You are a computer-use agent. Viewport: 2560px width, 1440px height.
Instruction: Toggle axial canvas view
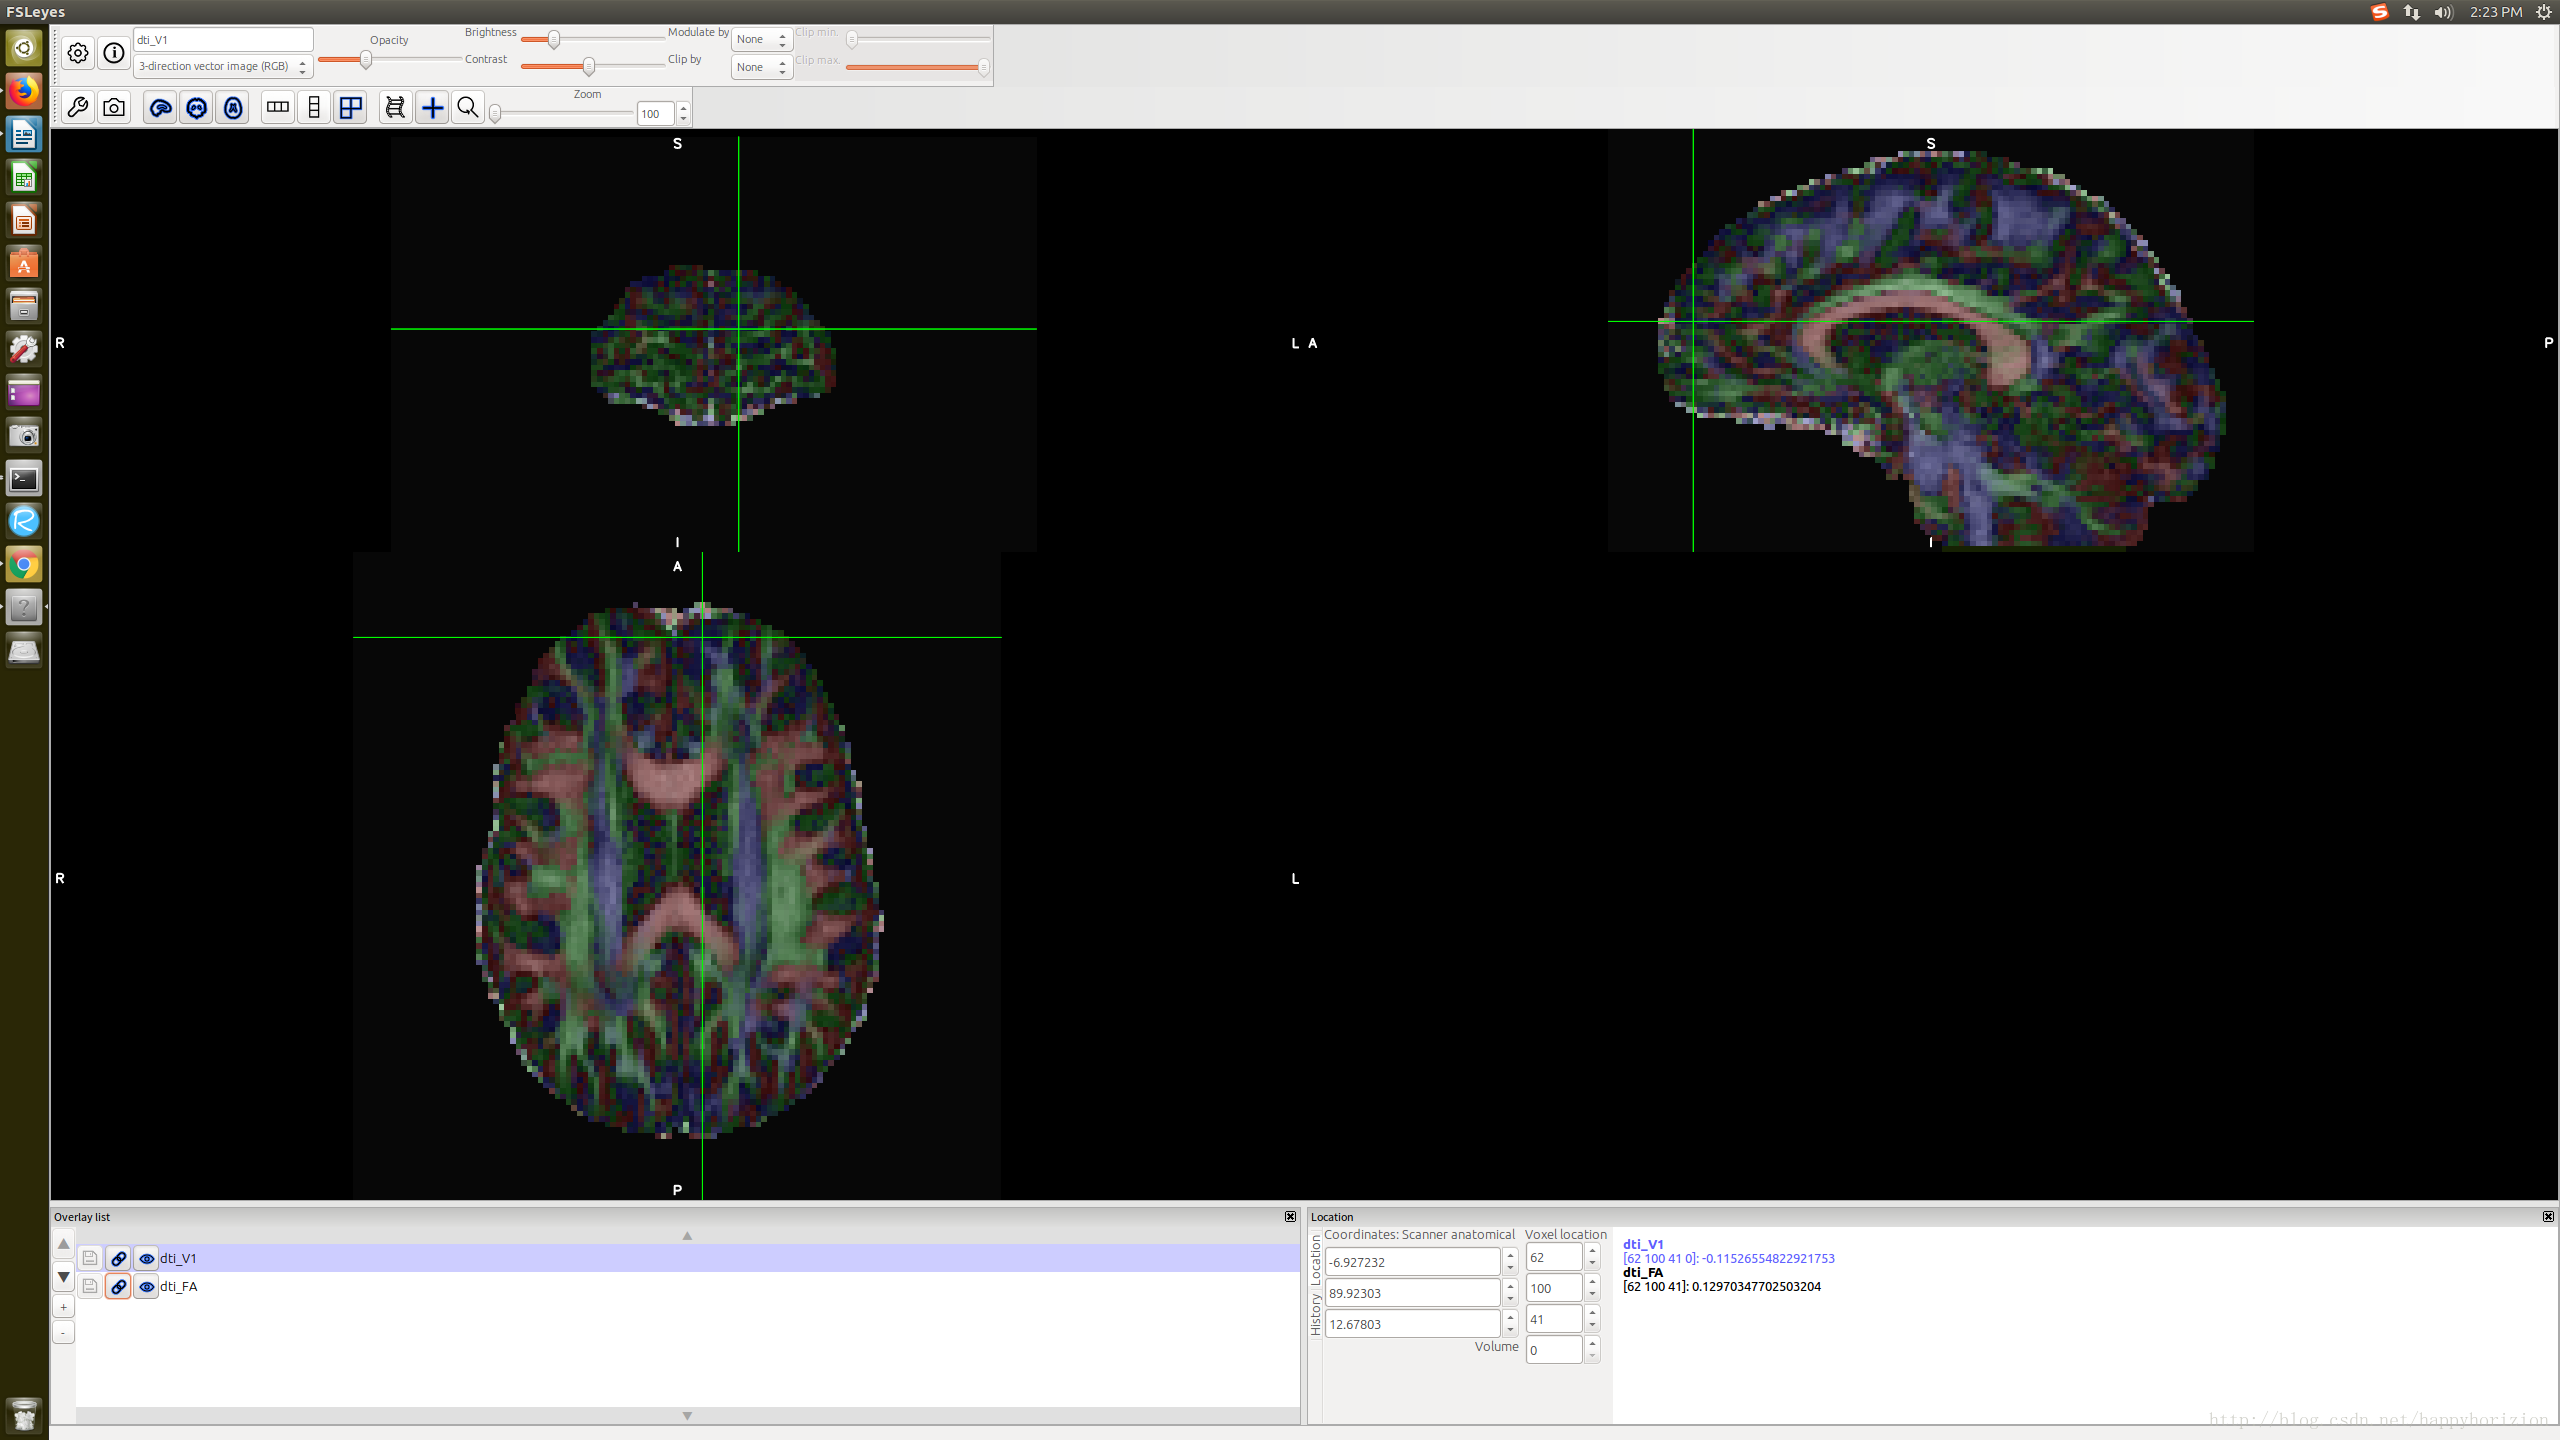(x=233, y=108)
